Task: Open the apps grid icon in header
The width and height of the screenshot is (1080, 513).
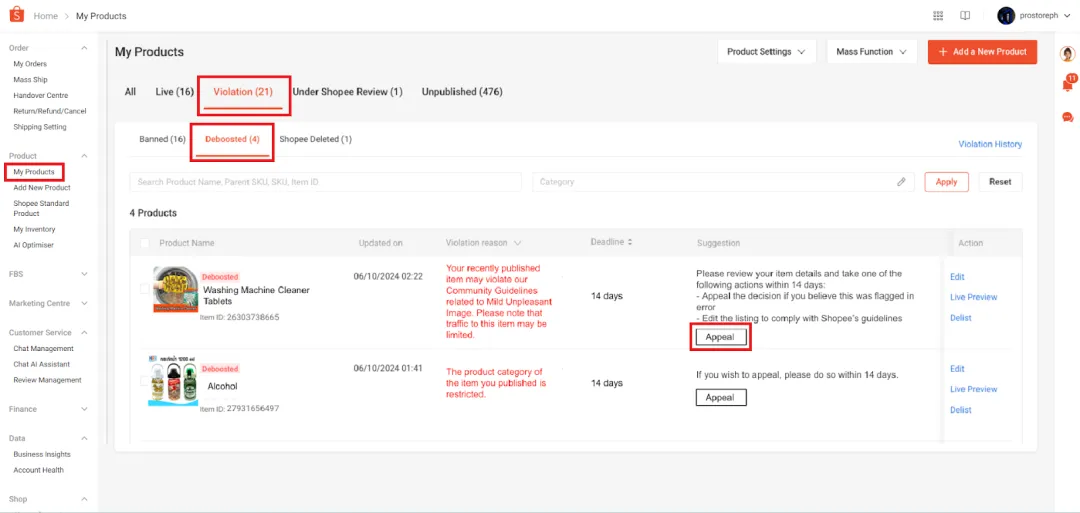Action: click(x=937, y=15)
